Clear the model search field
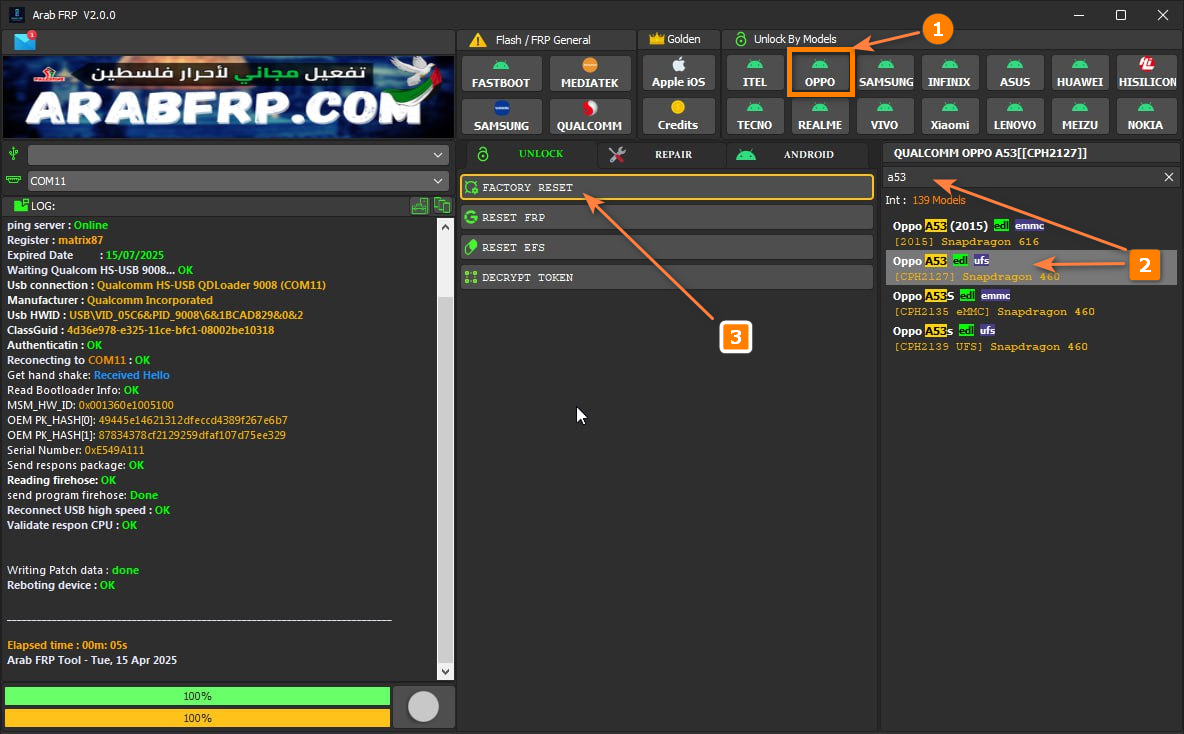This screenshot has width=1184, height=734. point(1168,177)
